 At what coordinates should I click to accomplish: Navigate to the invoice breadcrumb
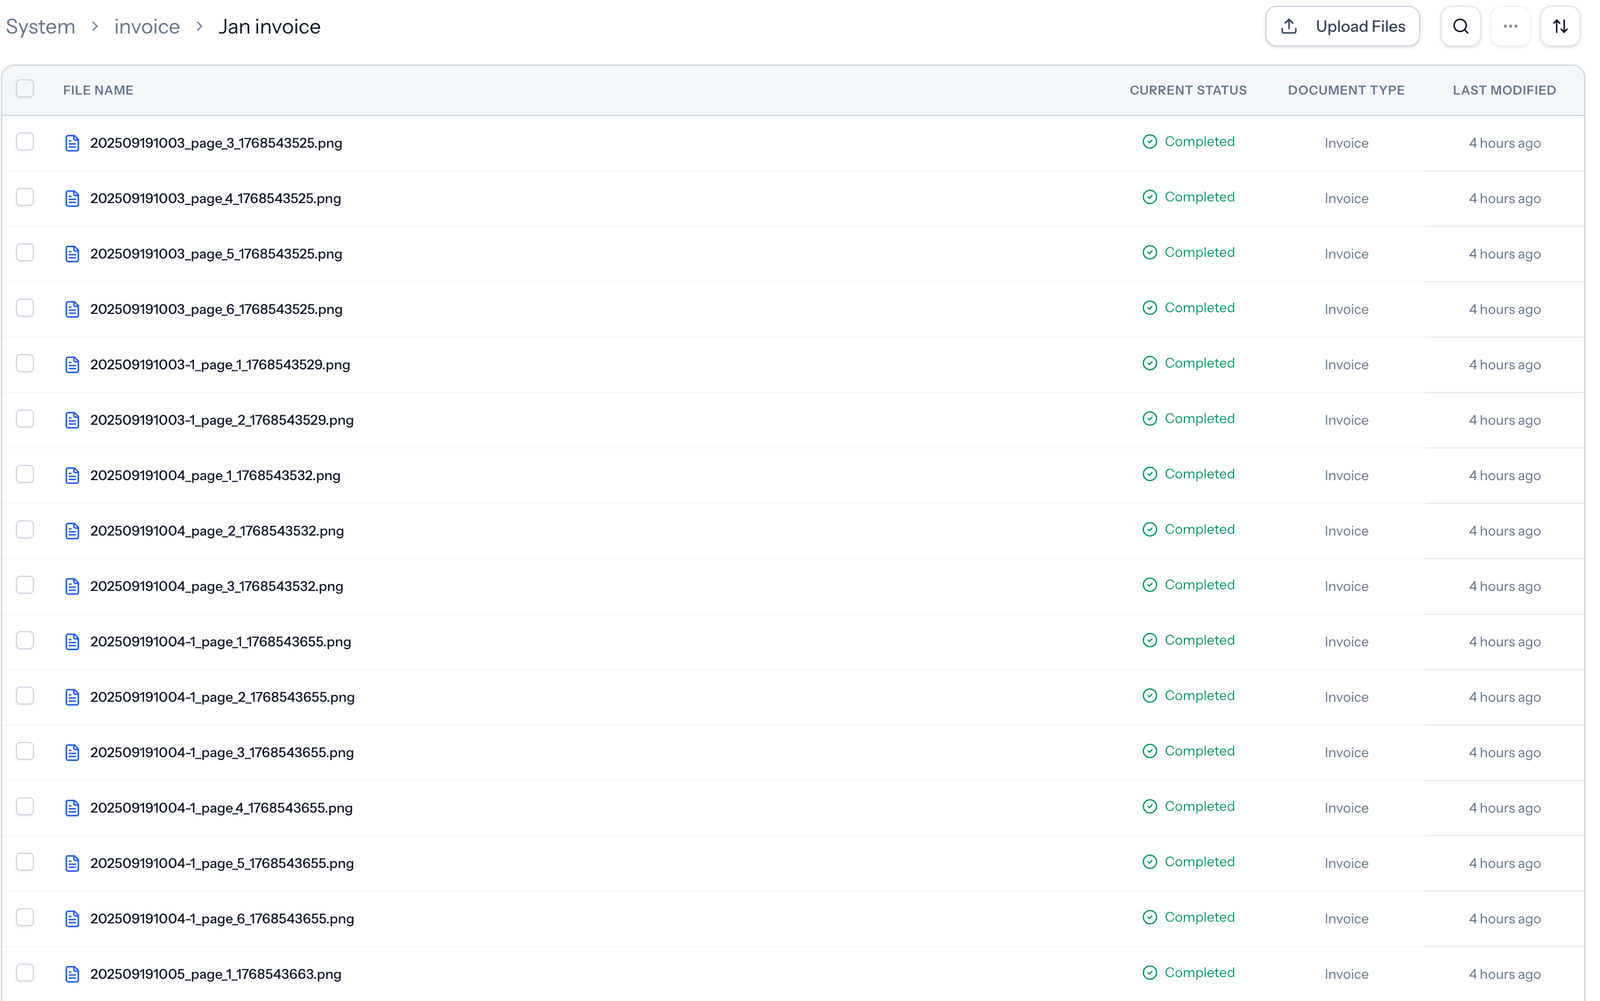click(146, 26)
